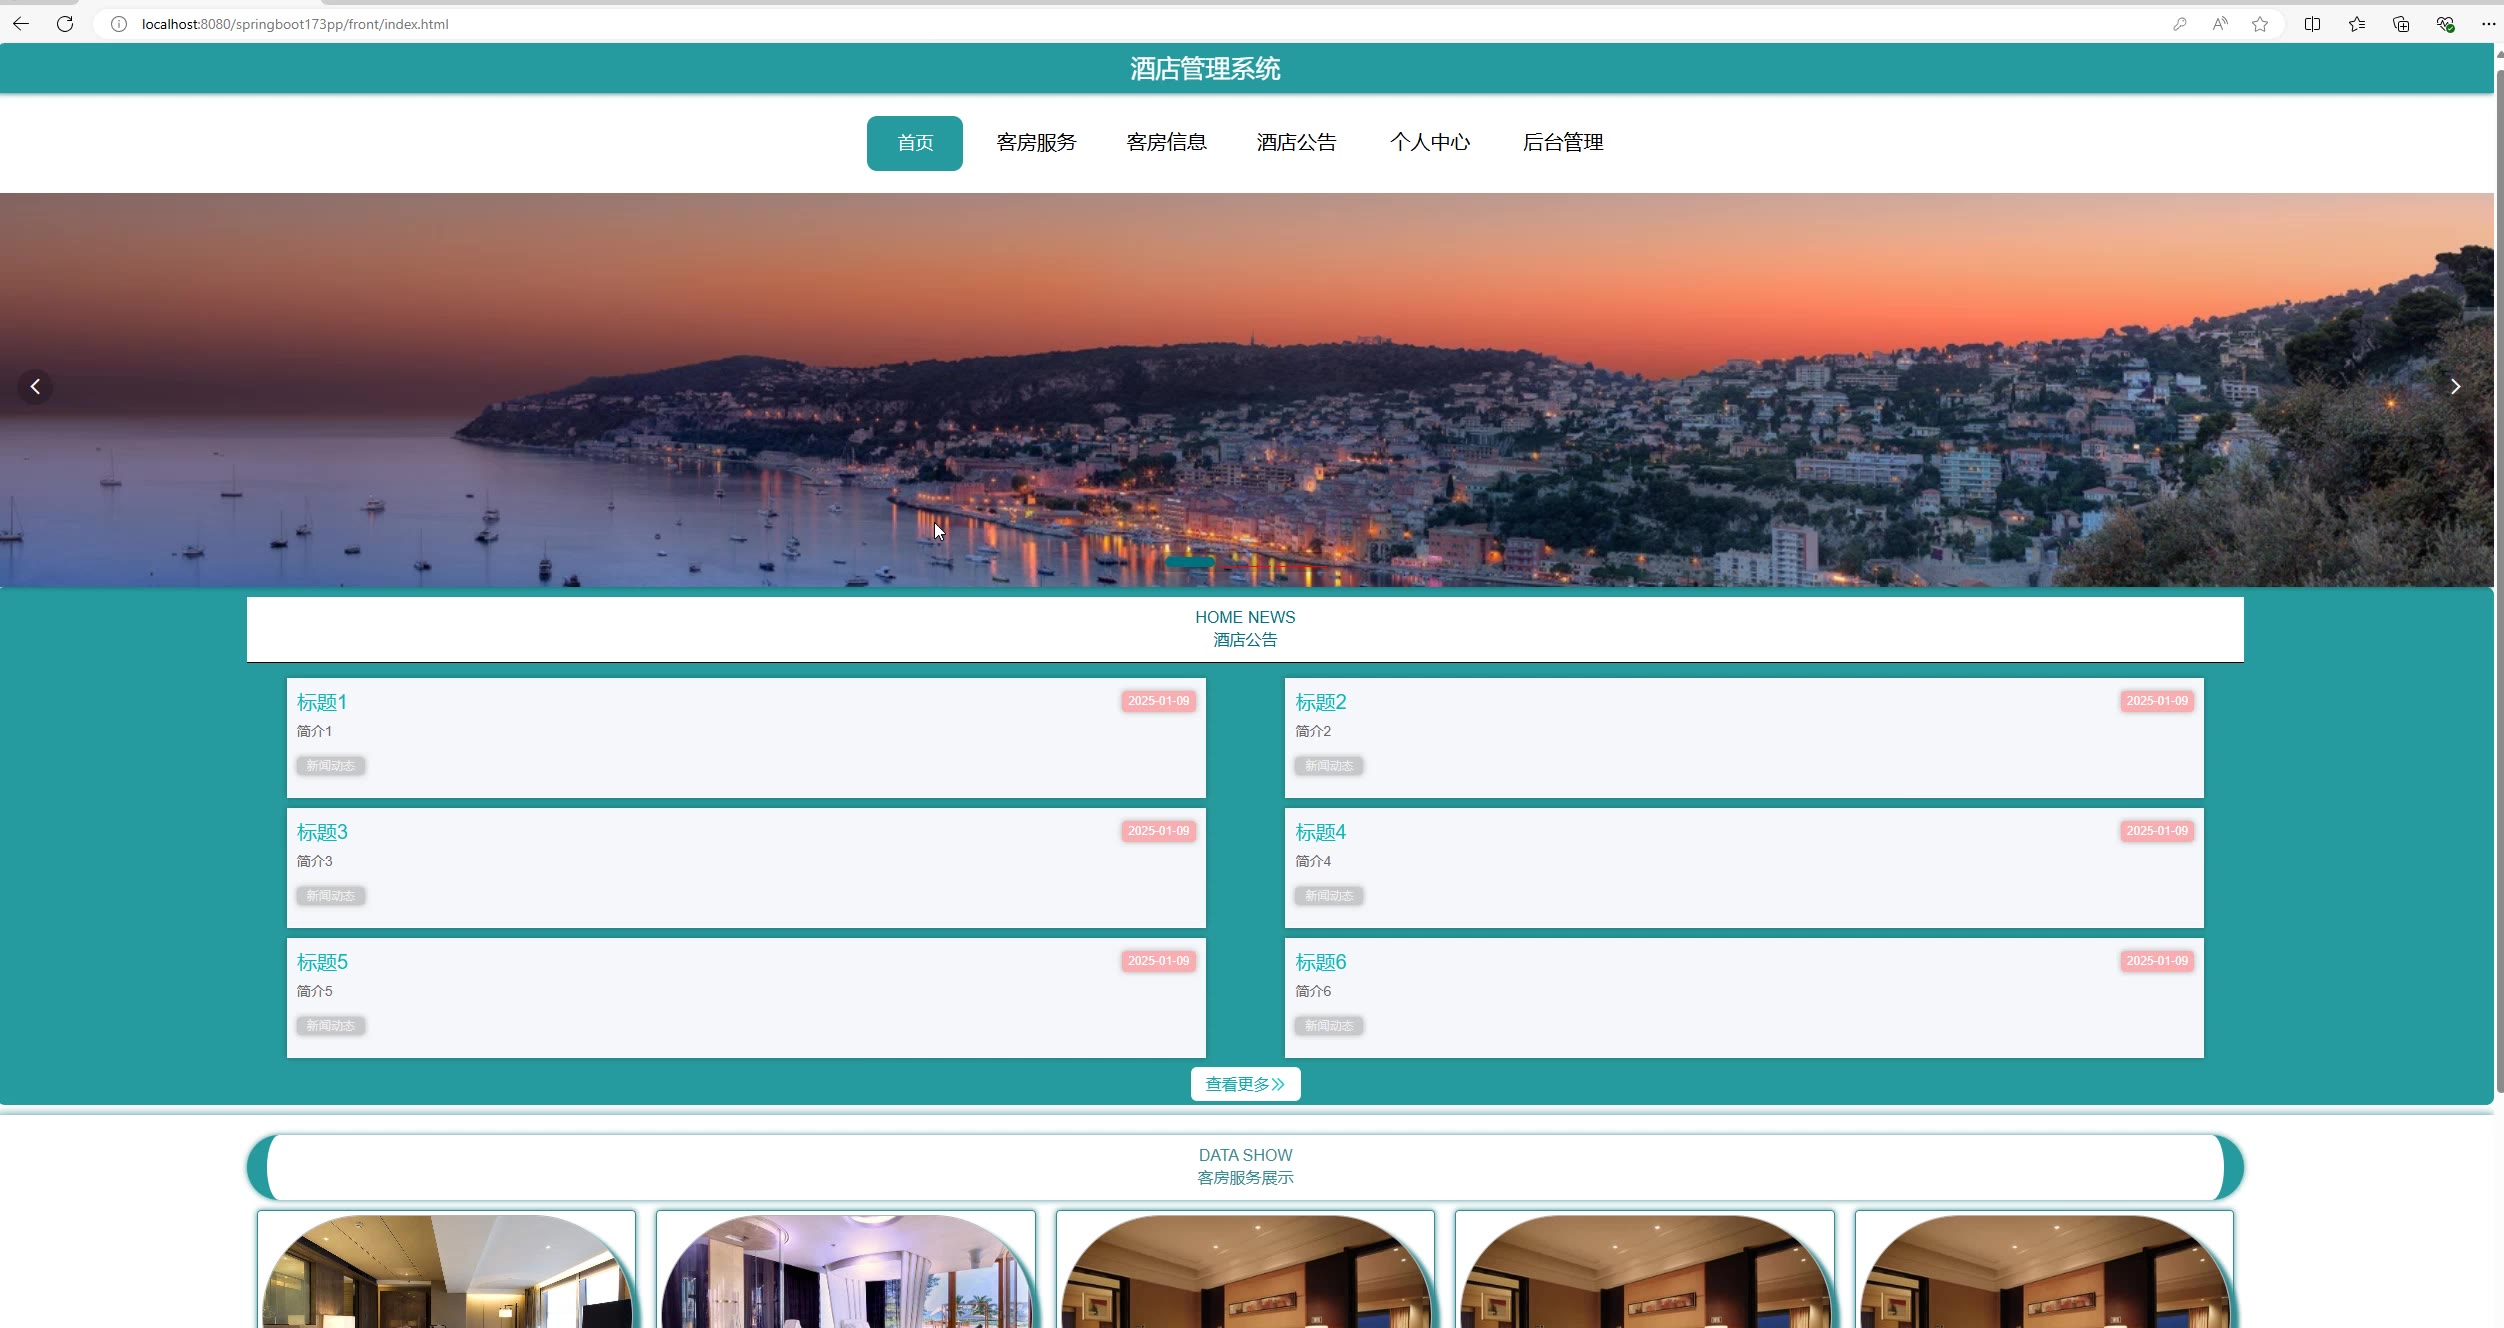
Task: Open the 客房信息 menu item
Action: [x=1166, y=143]
